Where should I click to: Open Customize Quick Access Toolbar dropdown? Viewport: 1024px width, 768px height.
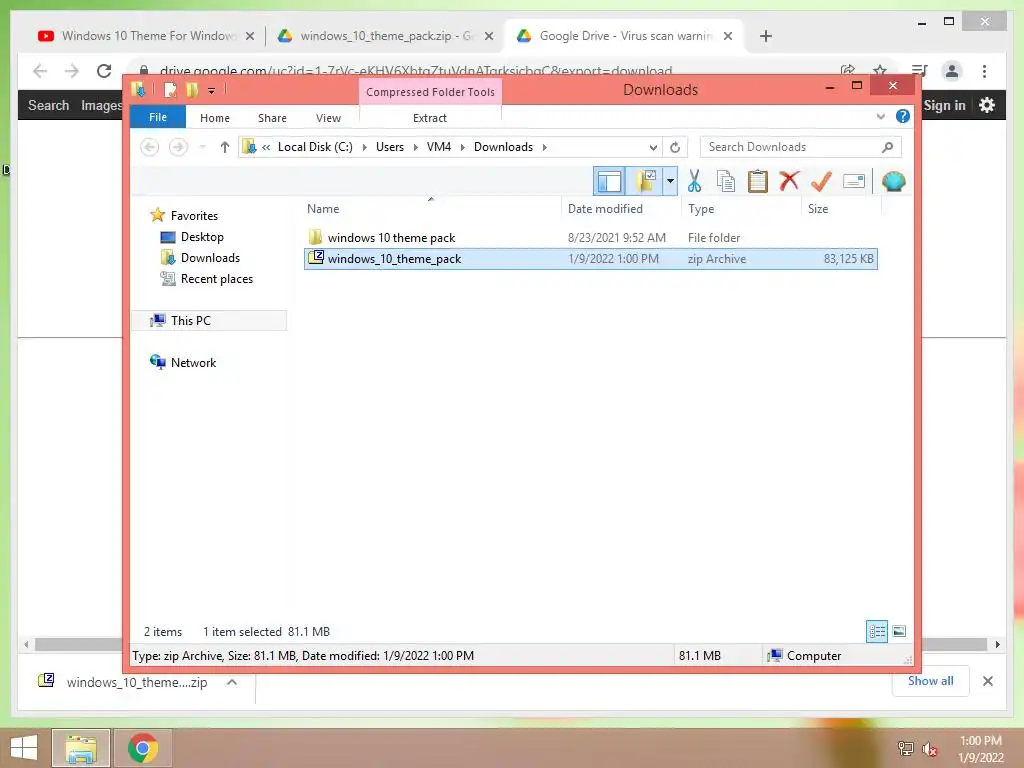coord(212,91)
